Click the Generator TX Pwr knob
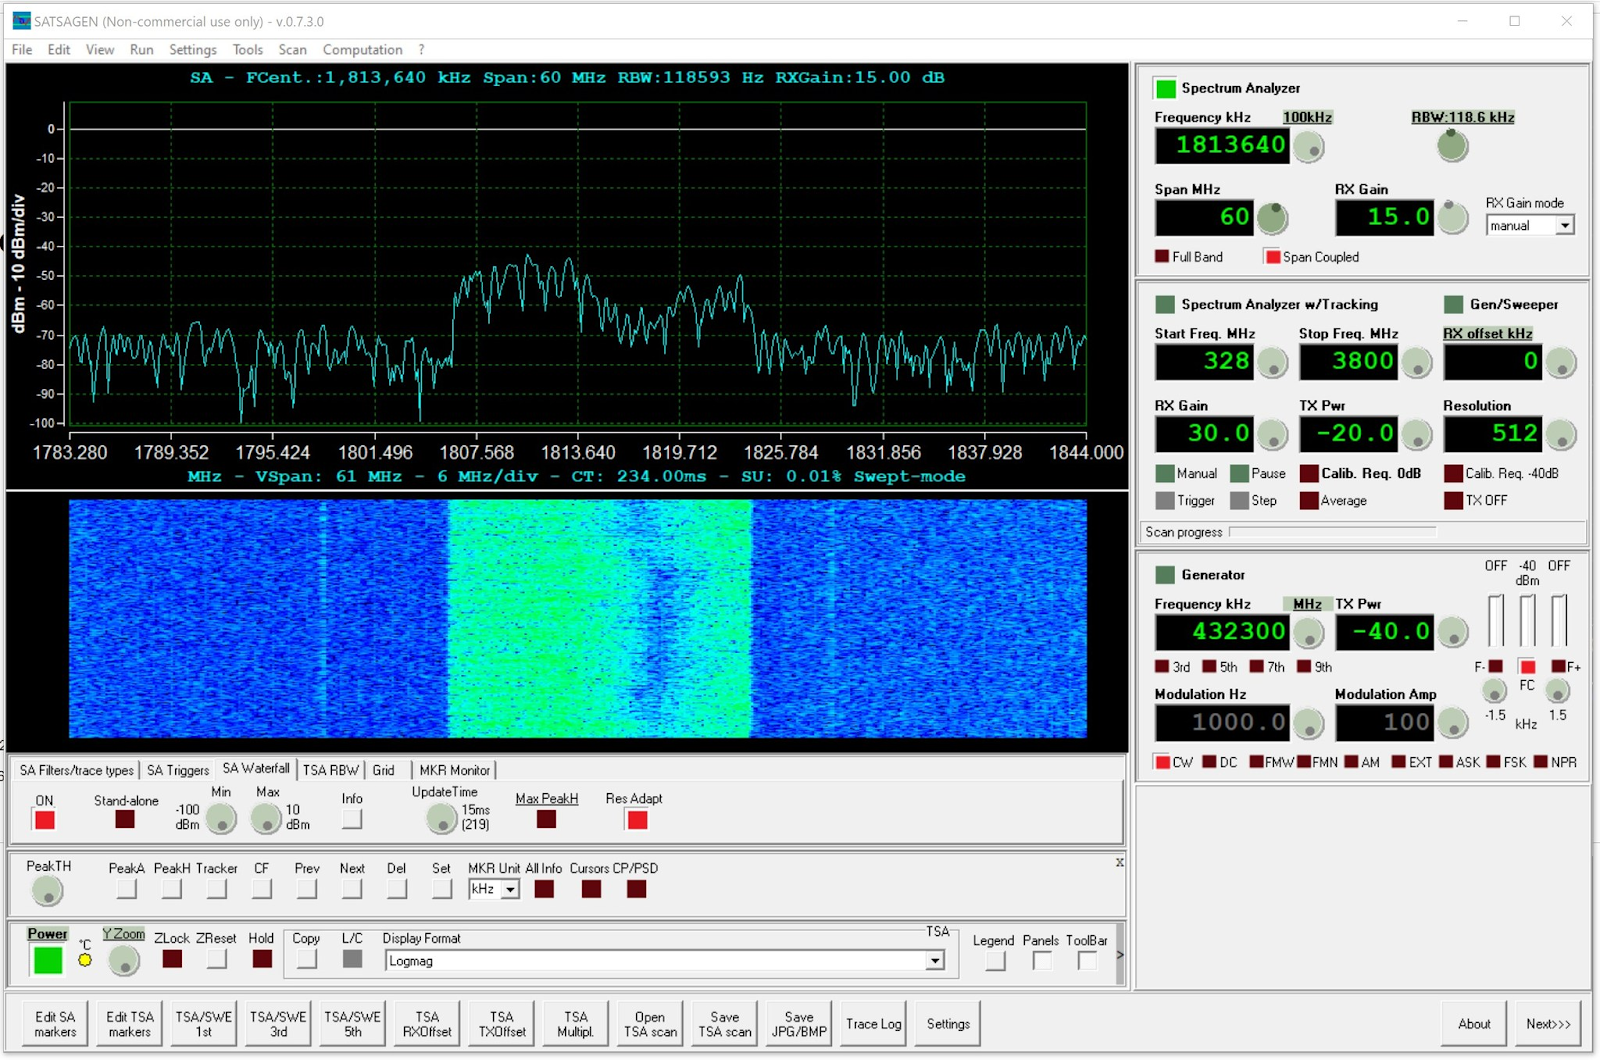This screenshot has height=1060, width=1600. 1452,633
